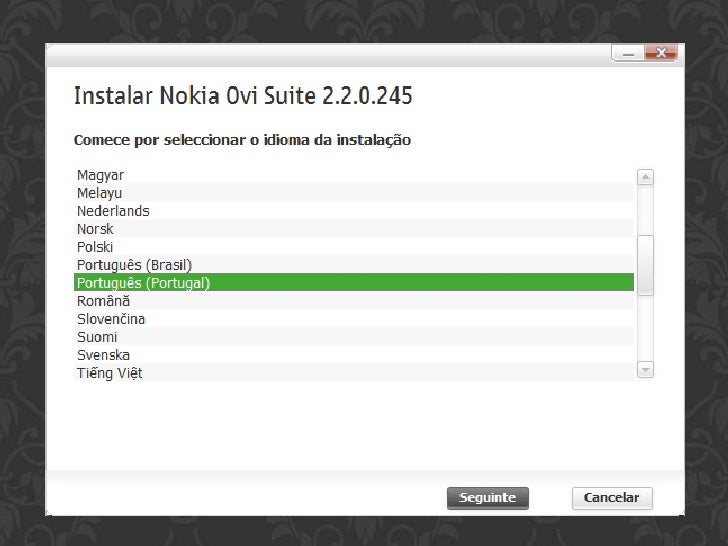728x546 pixels.
Task: Choose Melayu as installation language
Action: tap(354, 193)
